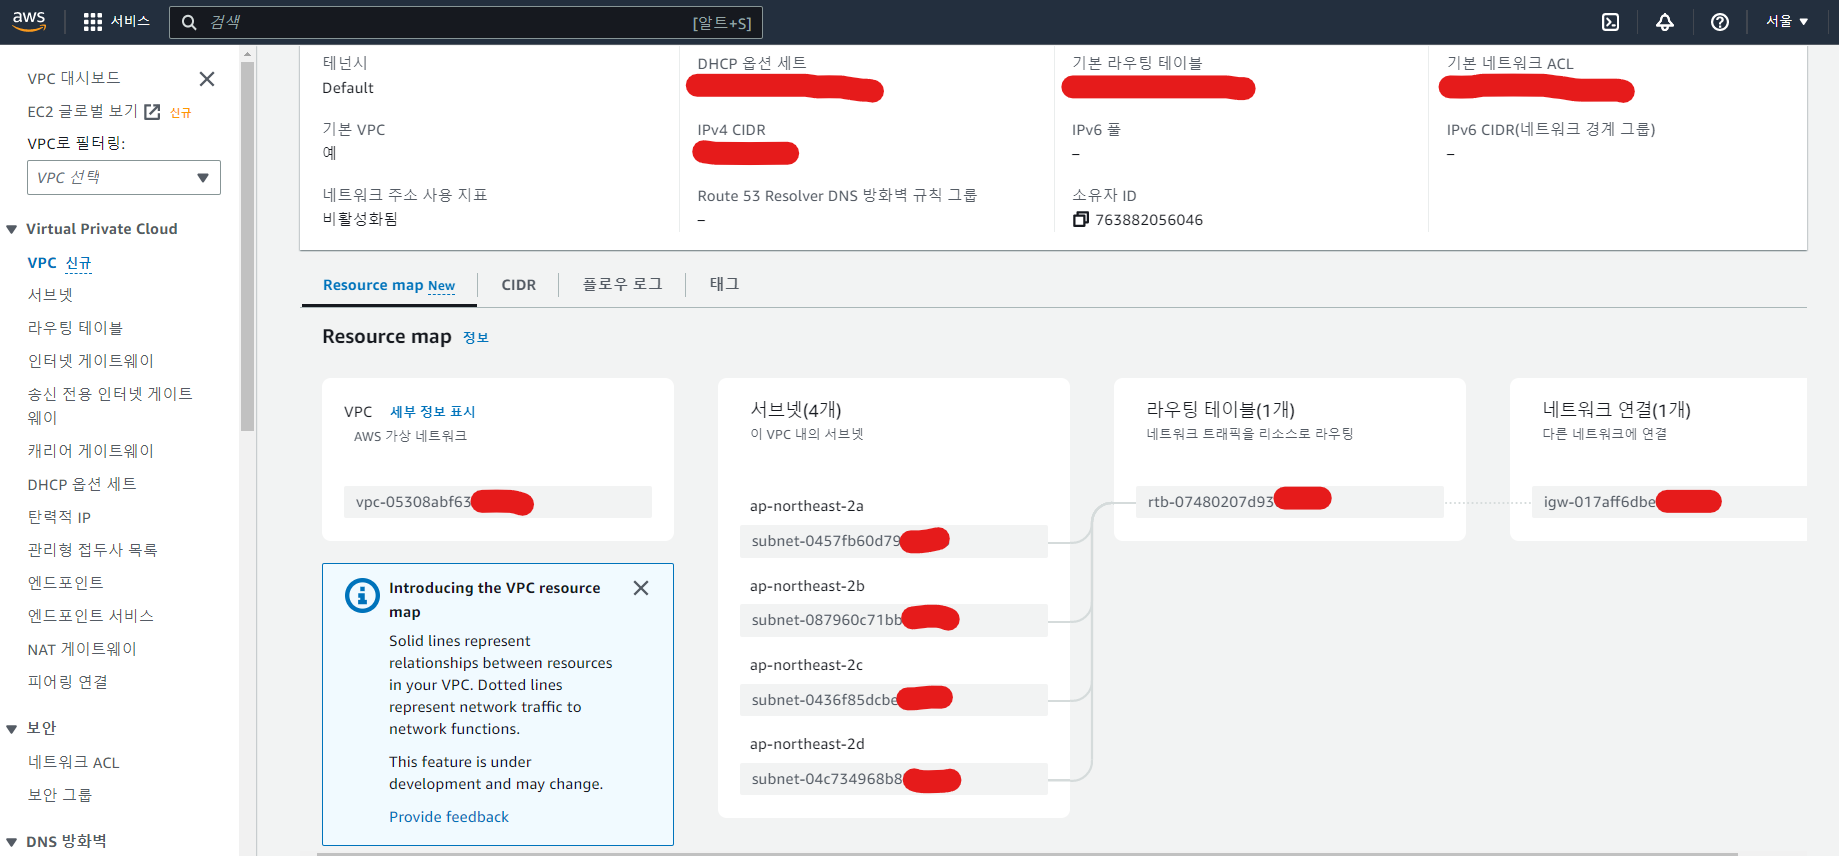The width and height of the screenshot is (1839, 856).
Task: Switch to the tags tab
Action: coord(724,284)
